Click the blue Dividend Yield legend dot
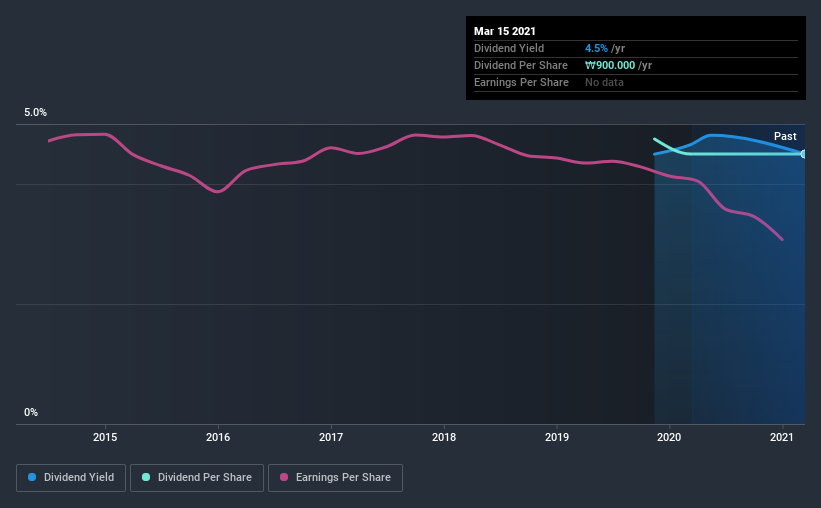Image resolution: width=821 pixels, height=508 pixels. click(32, 477)
